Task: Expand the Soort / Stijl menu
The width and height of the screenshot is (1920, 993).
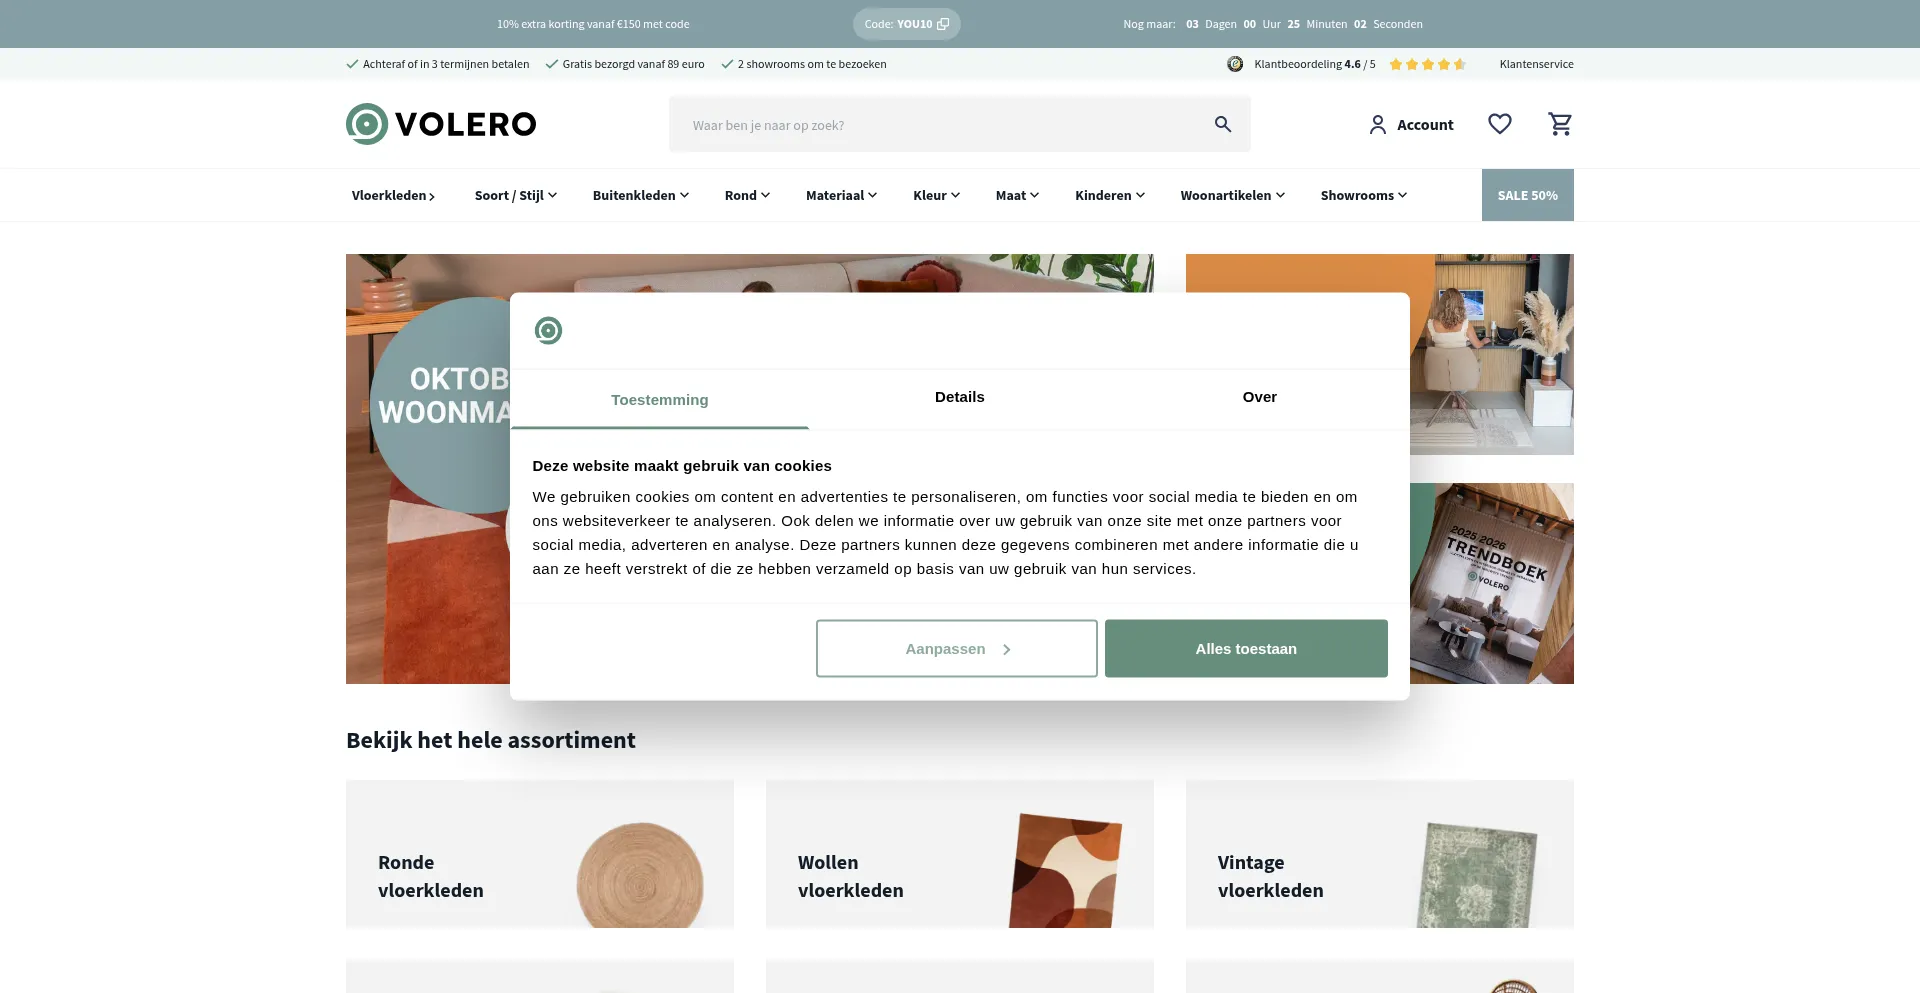Action: pos(515,195)
